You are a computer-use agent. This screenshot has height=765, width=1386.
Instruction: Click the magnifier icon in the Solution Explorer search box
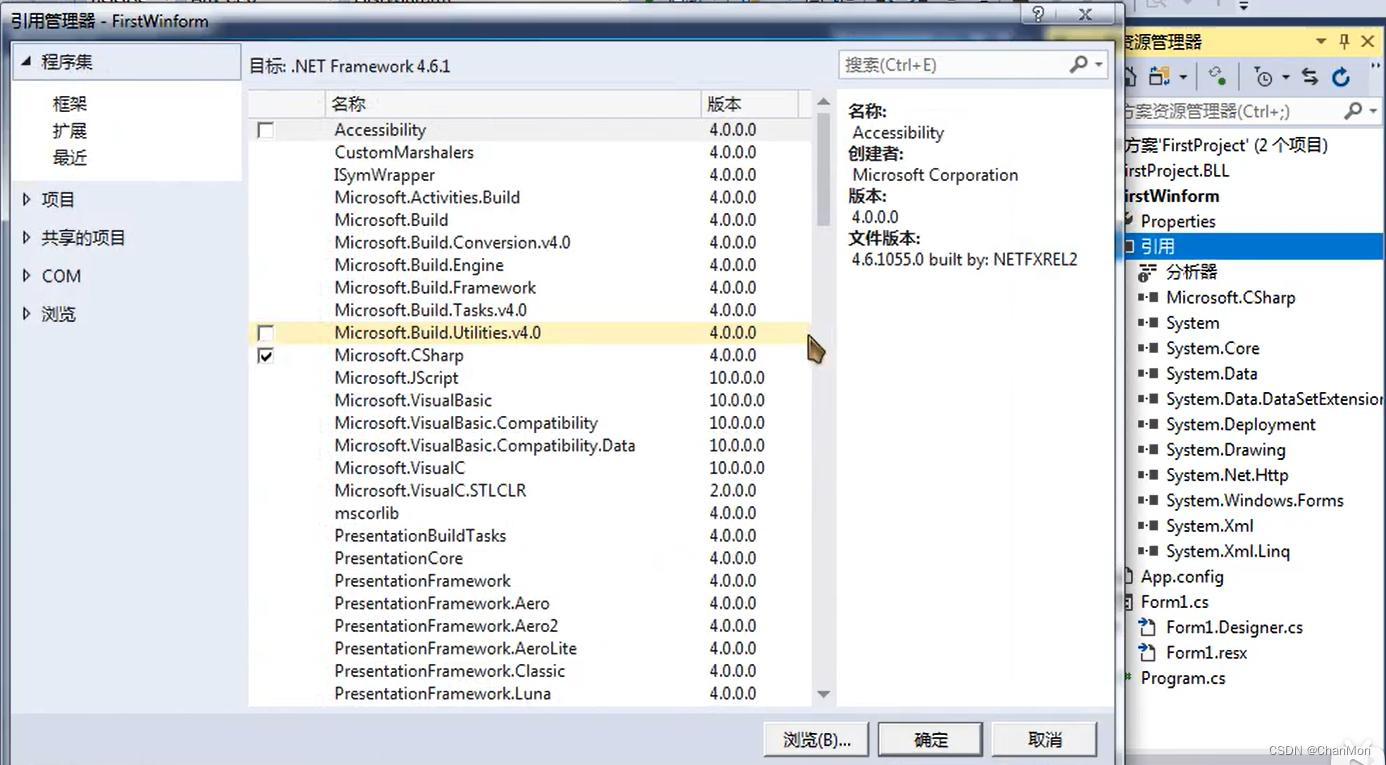tap(1353, 110)
